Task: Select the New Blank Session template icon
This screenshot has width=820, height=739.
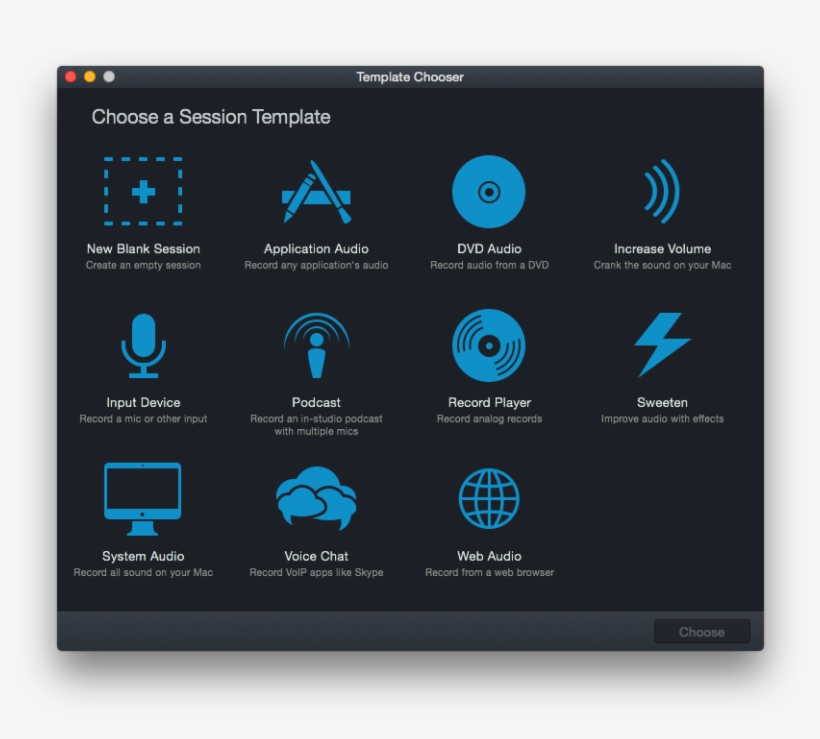Action: [x=143, y=190]
